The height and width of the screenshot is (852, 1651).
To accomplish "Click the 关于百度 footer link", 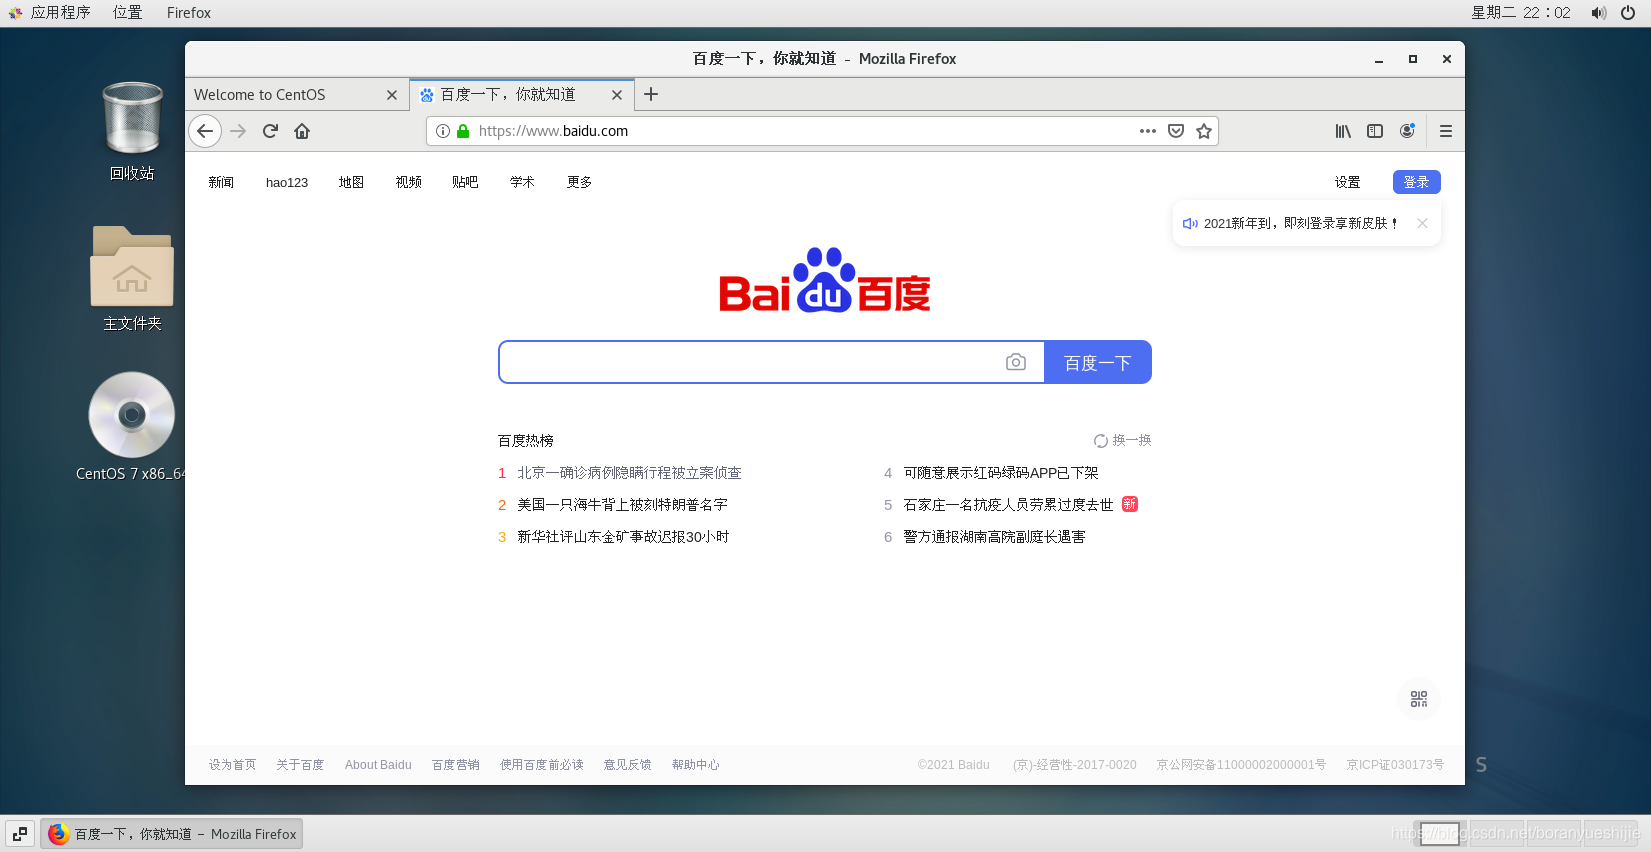I will 300,765.
